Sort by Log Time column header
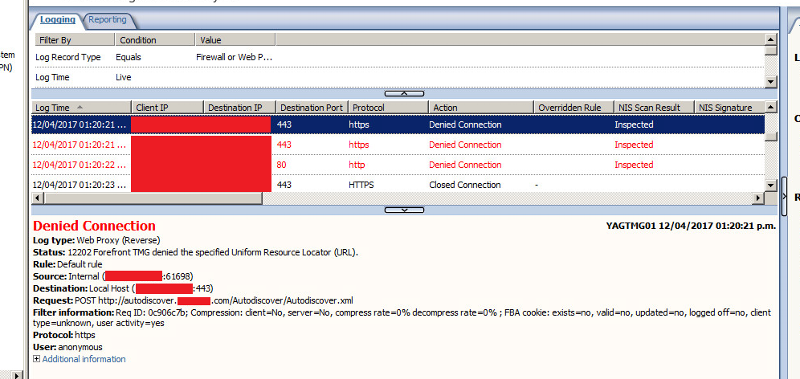Screen dimensions: 800x379 point(82,108)
